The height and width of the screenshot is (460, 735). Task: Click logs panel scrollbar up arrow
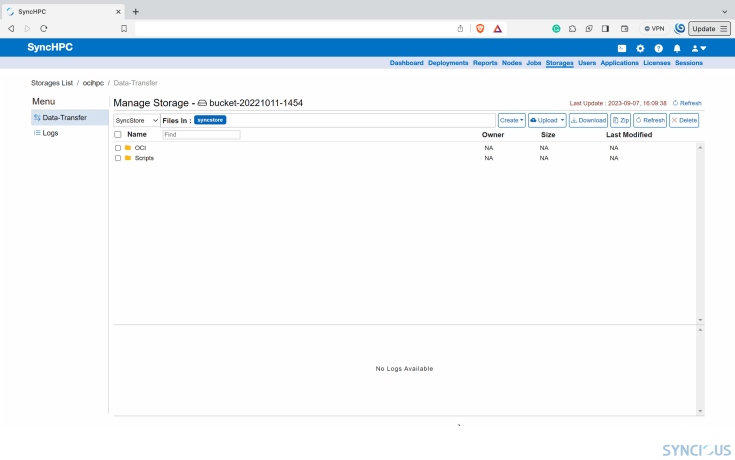[x=700, y=330]
